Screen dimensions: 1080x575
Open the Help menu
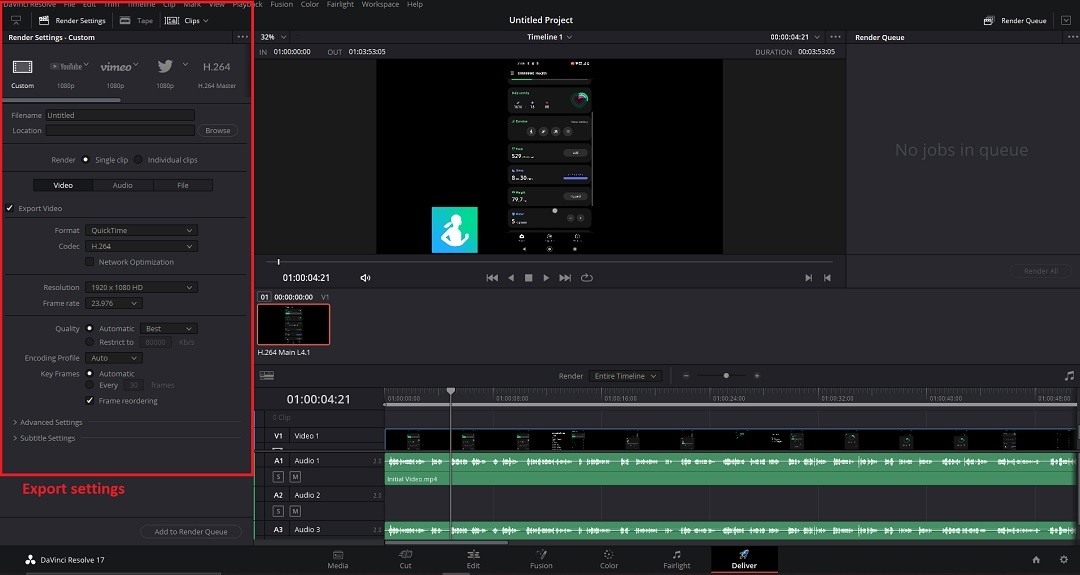coord(415,4)
